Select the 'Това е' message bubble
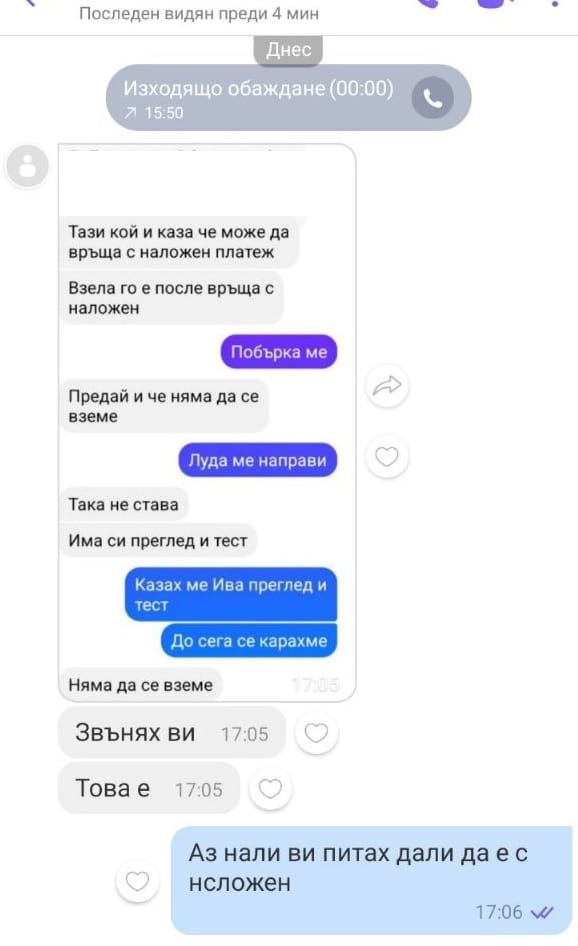This screenshot has width=578, height=946. [149, 789]
